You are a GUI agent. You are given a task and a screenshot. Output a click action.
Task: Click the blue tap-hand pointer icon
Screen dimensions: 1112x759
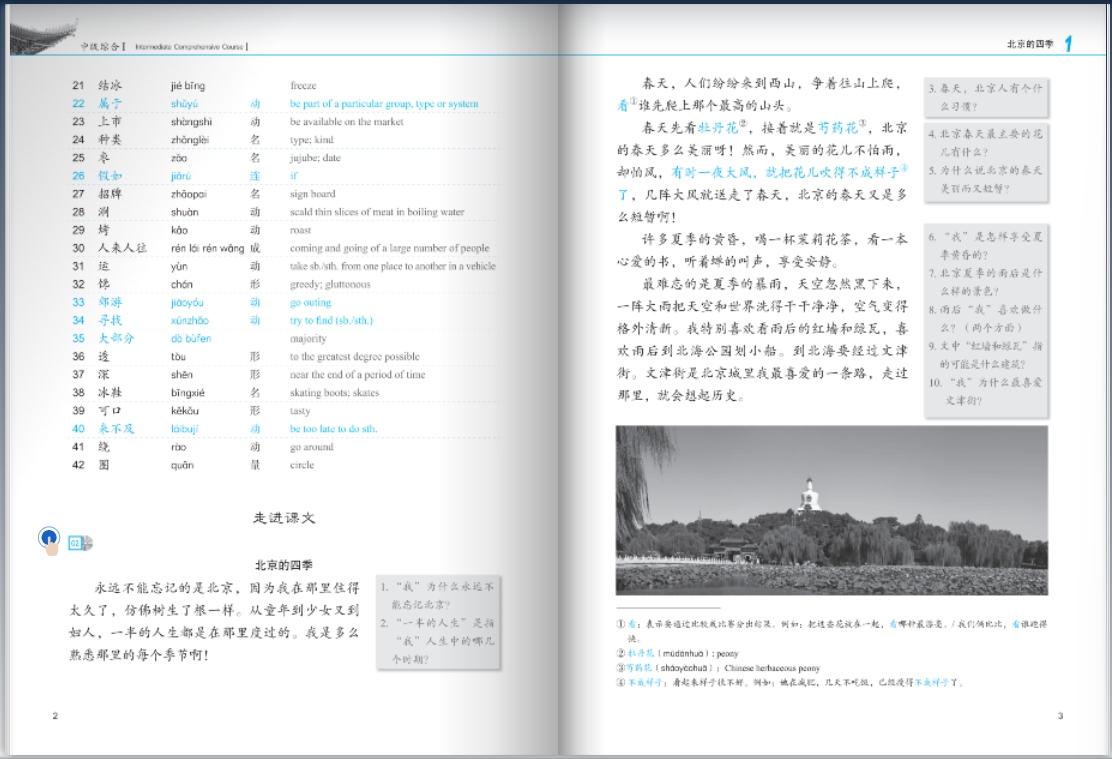click(49, 539)
